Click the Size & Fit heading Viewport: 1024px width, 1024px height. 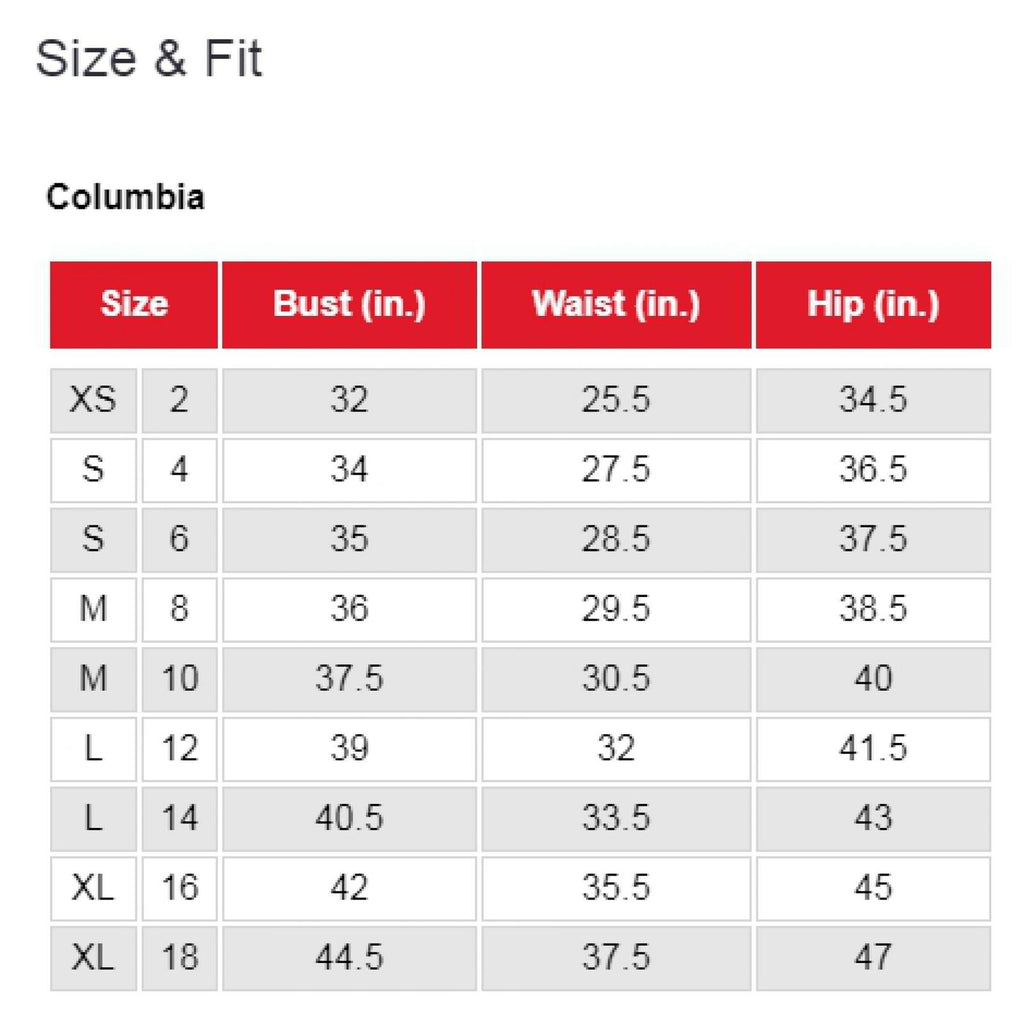click(x=149, y=60)
